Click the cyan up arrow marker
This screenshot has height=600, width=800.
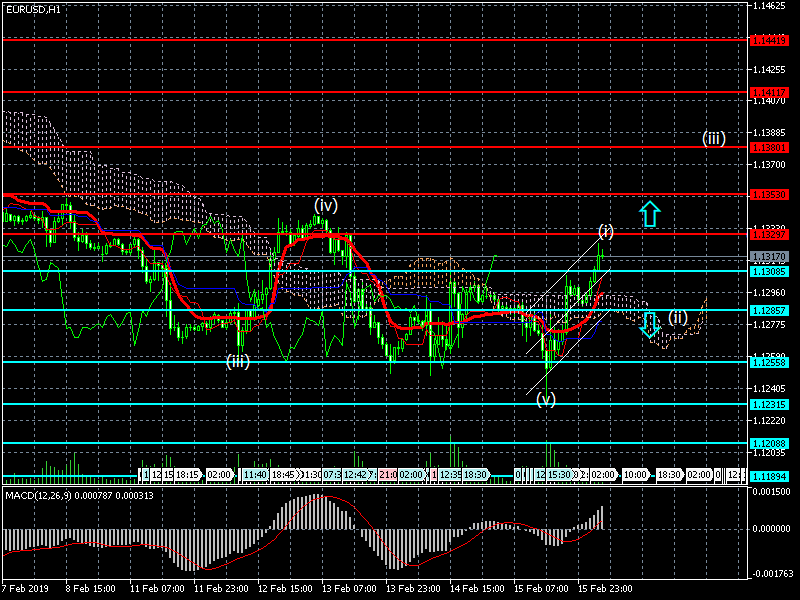[x=650, y=213]
